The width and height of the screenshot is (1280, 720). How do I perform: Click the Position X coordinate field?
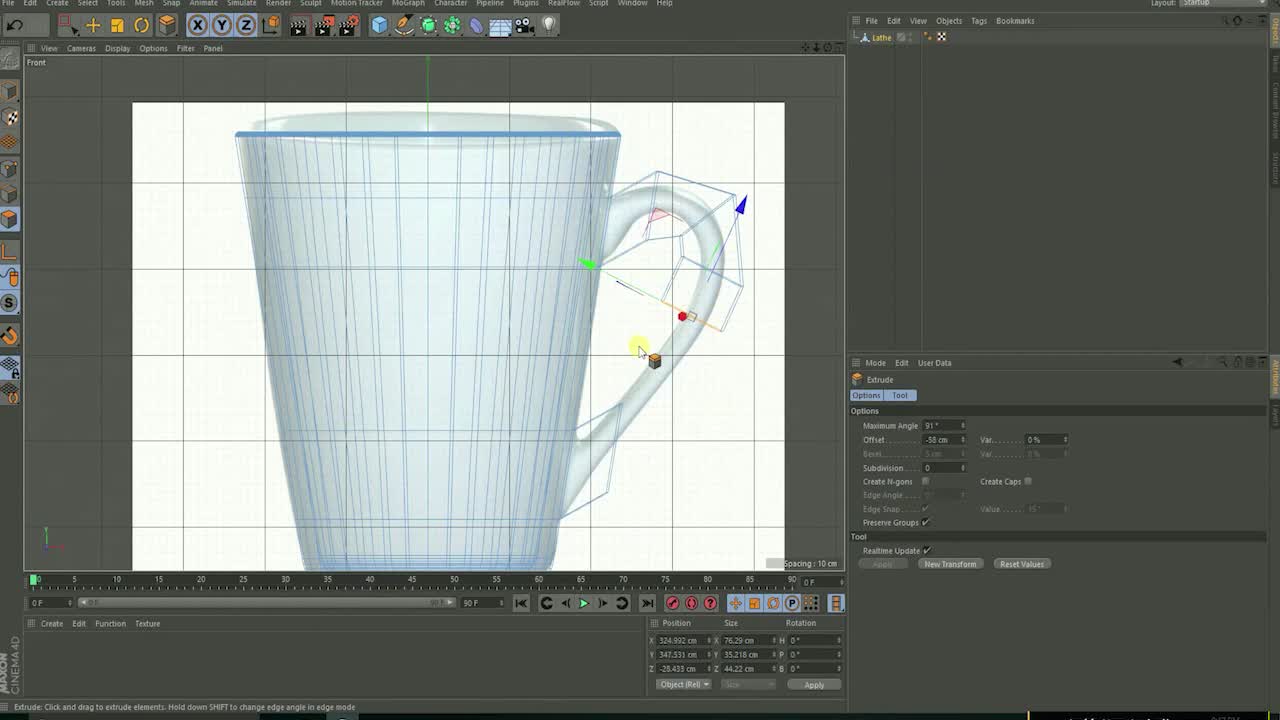(x=683, y=641)
